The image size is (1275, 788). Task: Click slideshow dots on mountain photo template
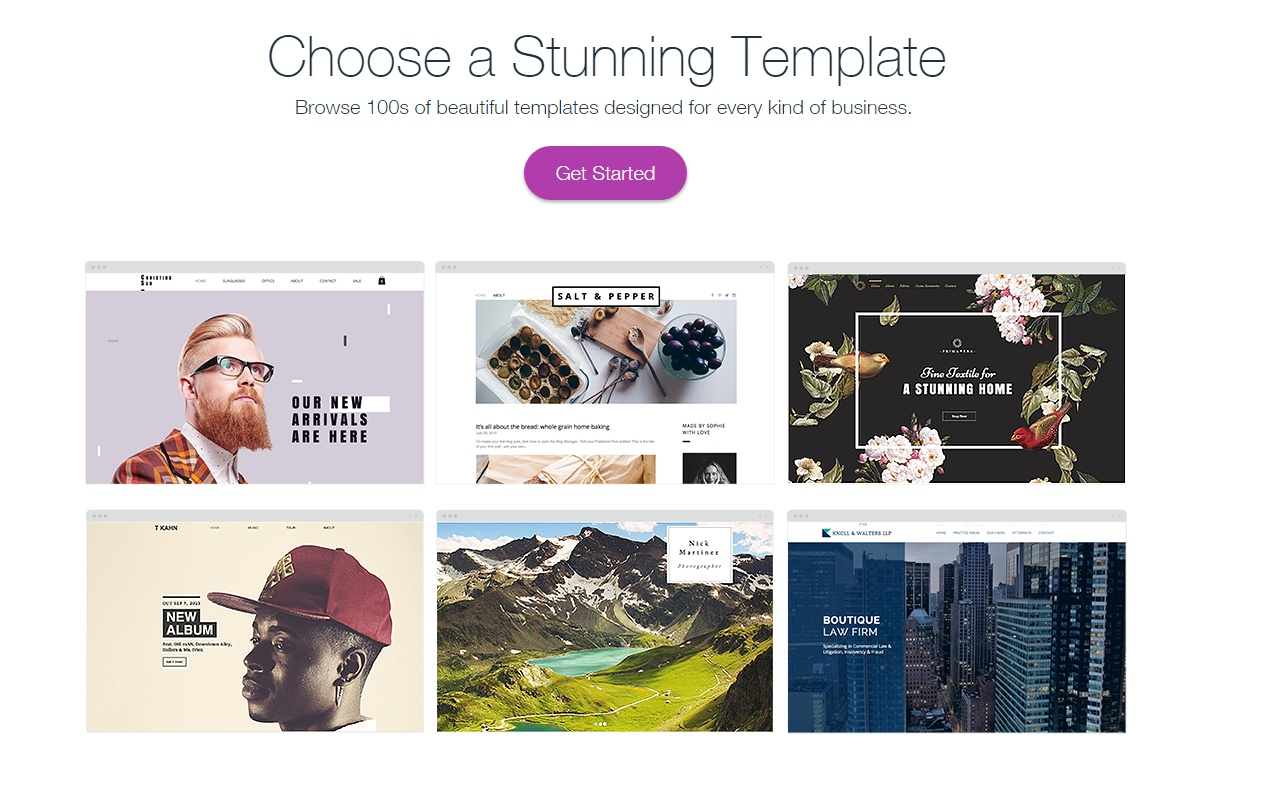tap(601, 723)
